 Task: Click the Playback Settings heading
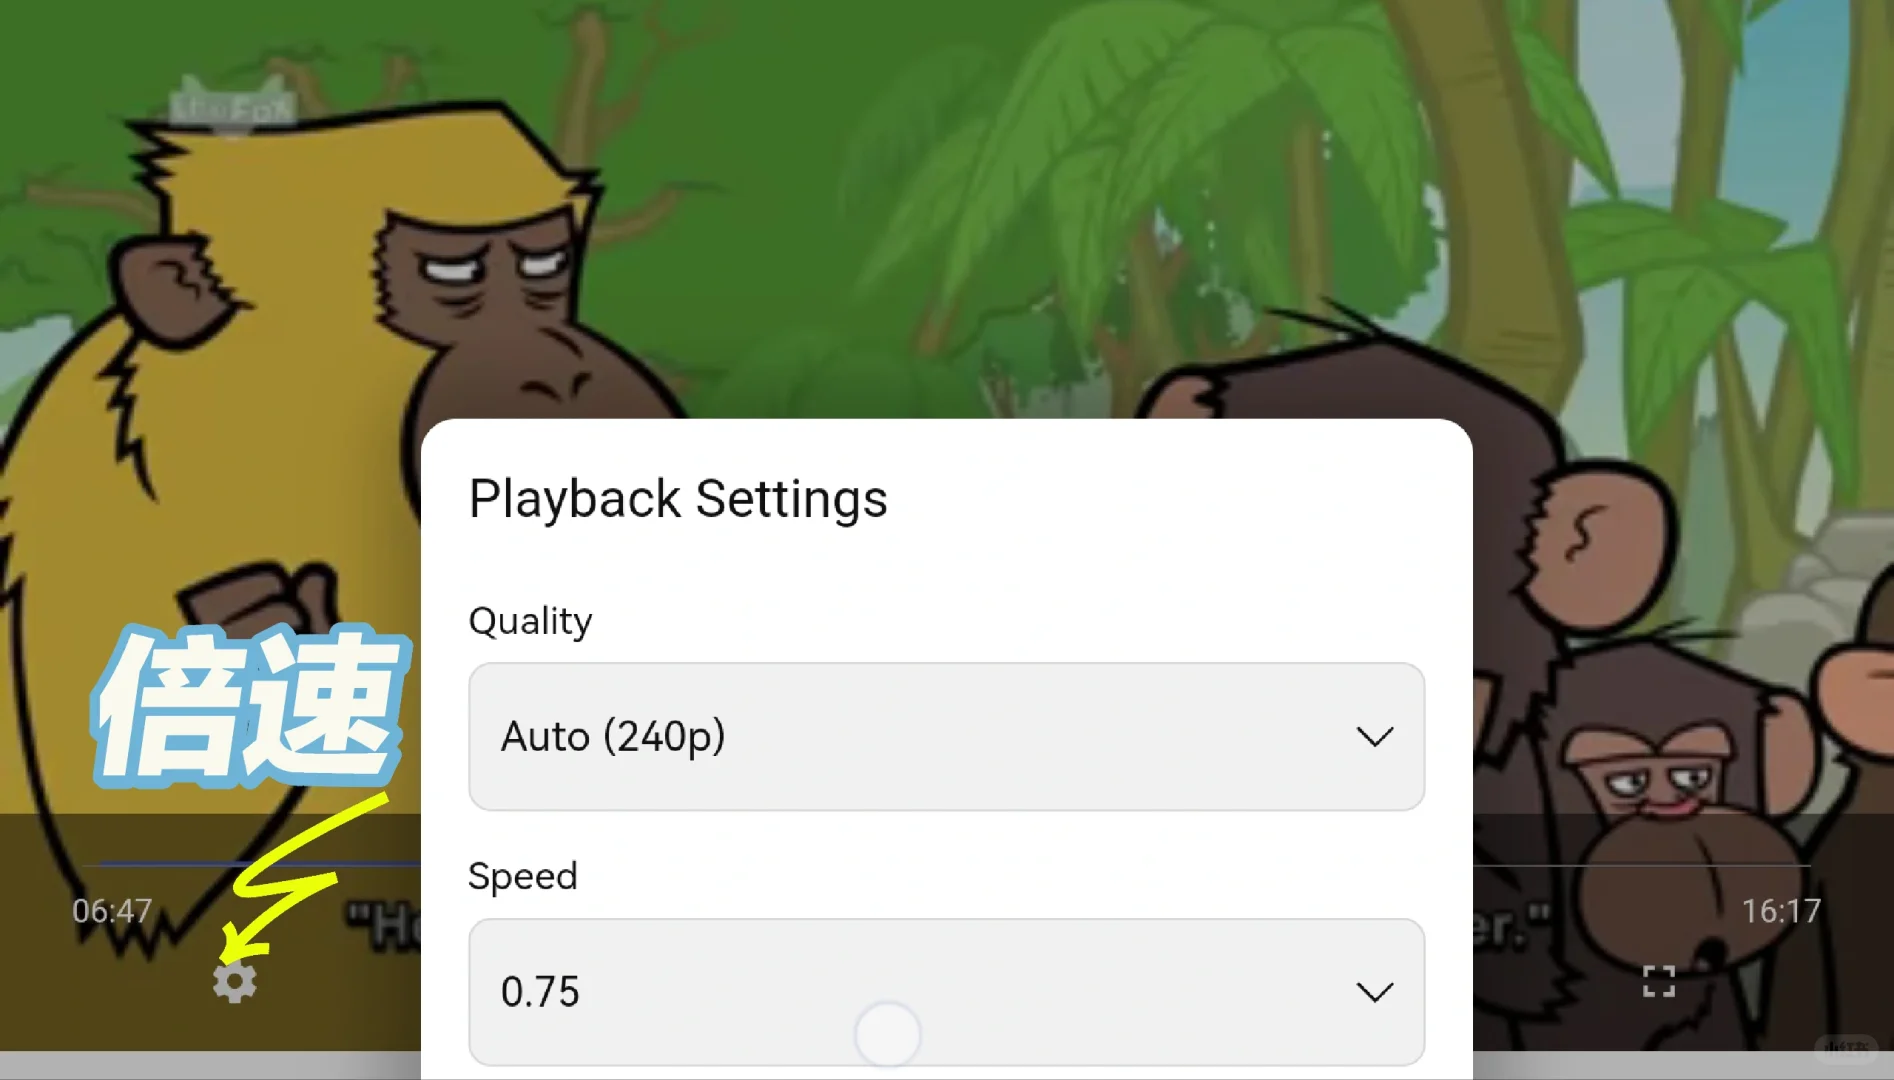[678, 499]
